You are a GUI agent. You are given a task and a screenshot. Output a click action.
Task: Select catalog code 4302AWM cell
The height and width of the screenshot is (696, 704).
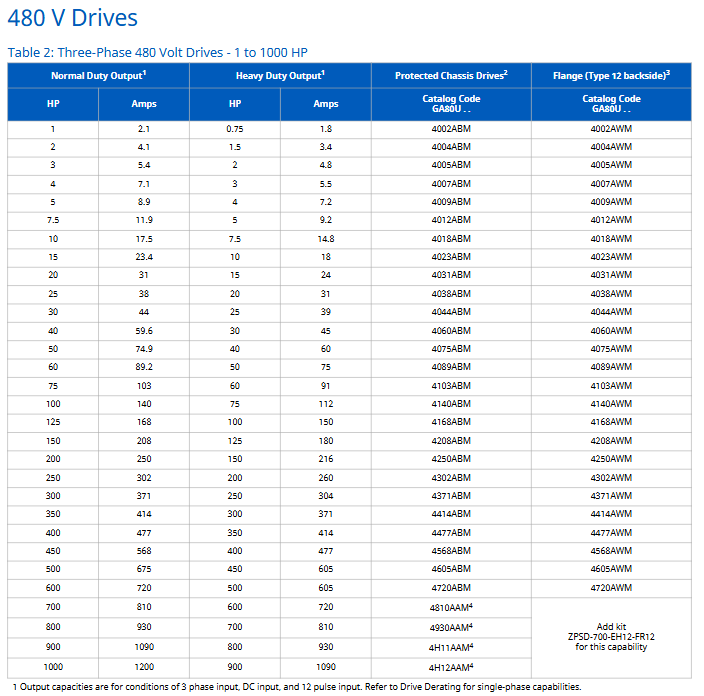(610, 477)
